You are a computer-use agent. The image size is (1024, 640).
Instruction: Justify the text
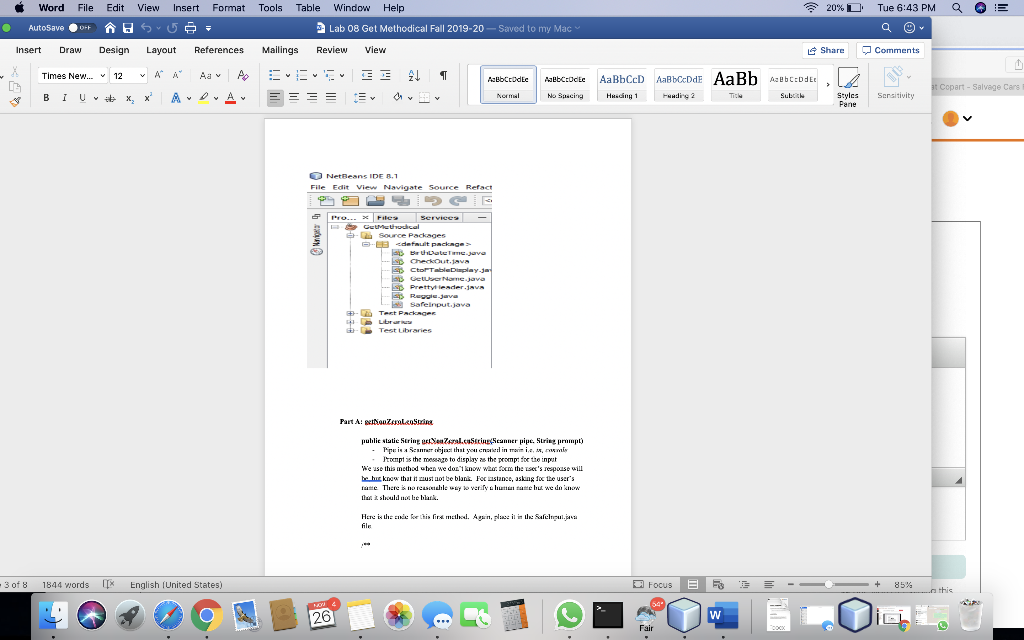coord(331,98)
